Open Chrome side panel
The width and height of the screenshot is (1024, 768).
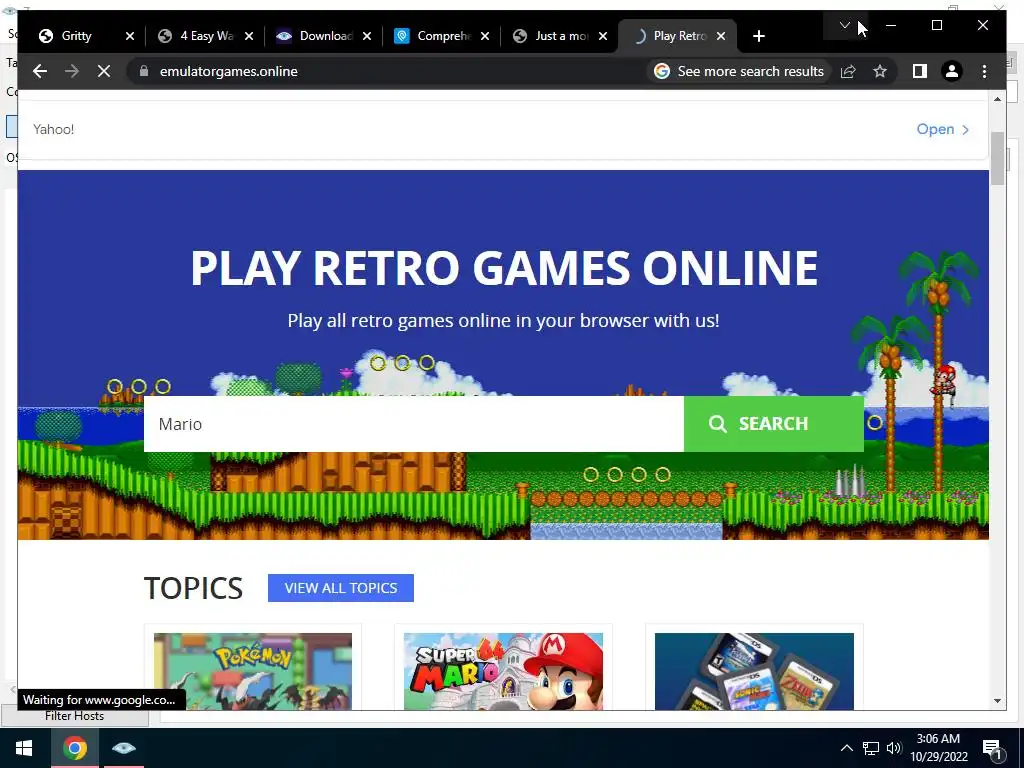click(x=920, y=71)
